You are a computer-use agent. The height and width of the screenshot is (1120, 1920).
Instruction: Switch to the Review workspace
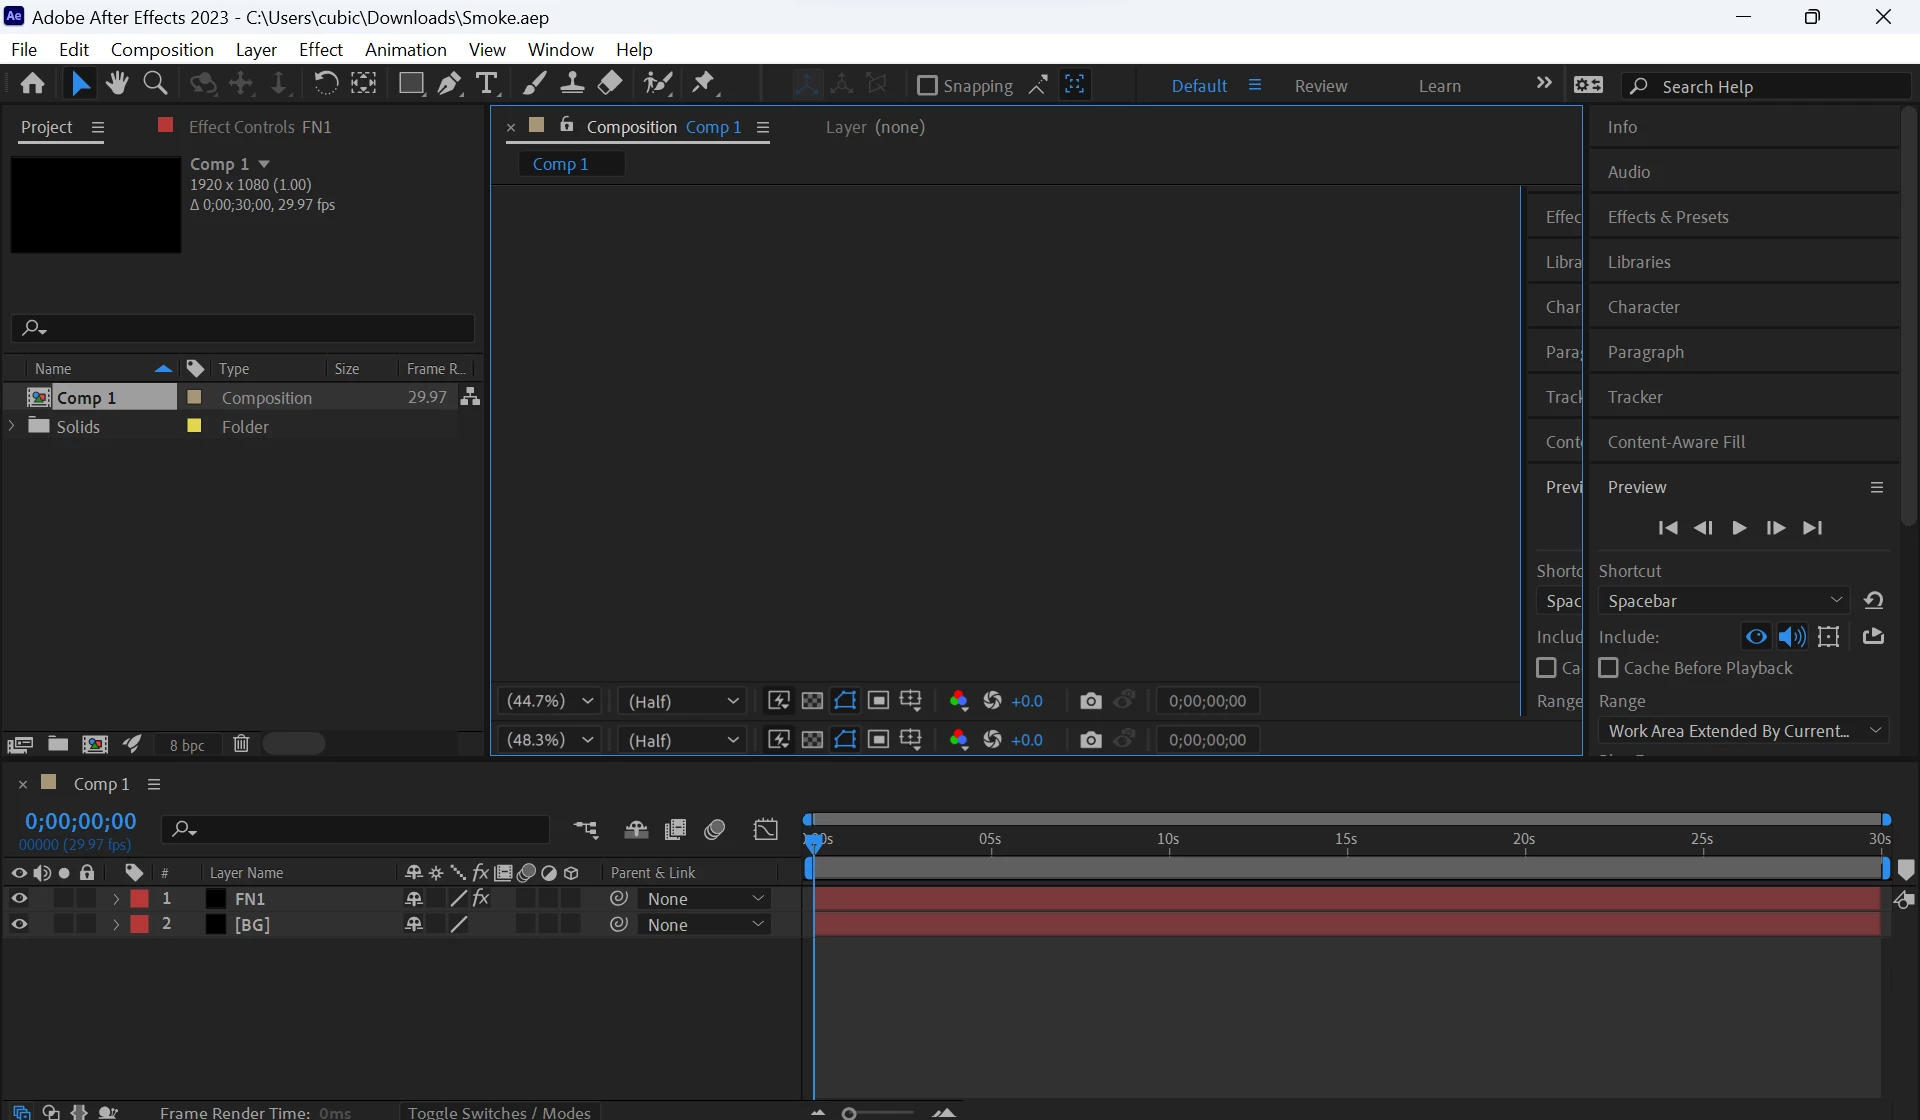[1320, 86]
